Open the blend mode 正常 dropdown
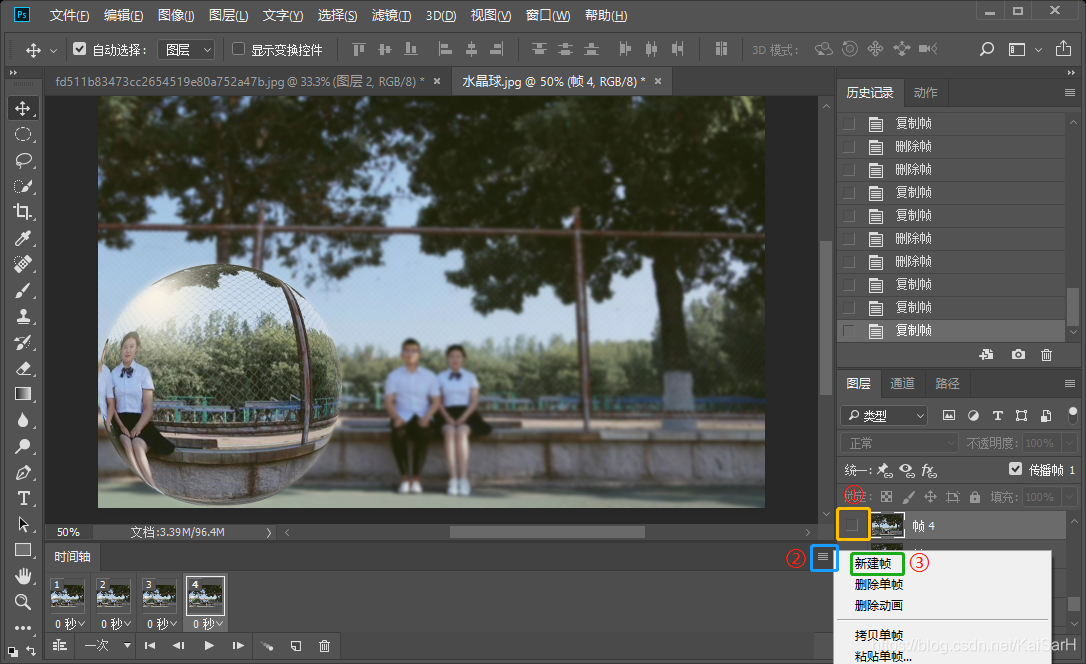 (900, 443)
